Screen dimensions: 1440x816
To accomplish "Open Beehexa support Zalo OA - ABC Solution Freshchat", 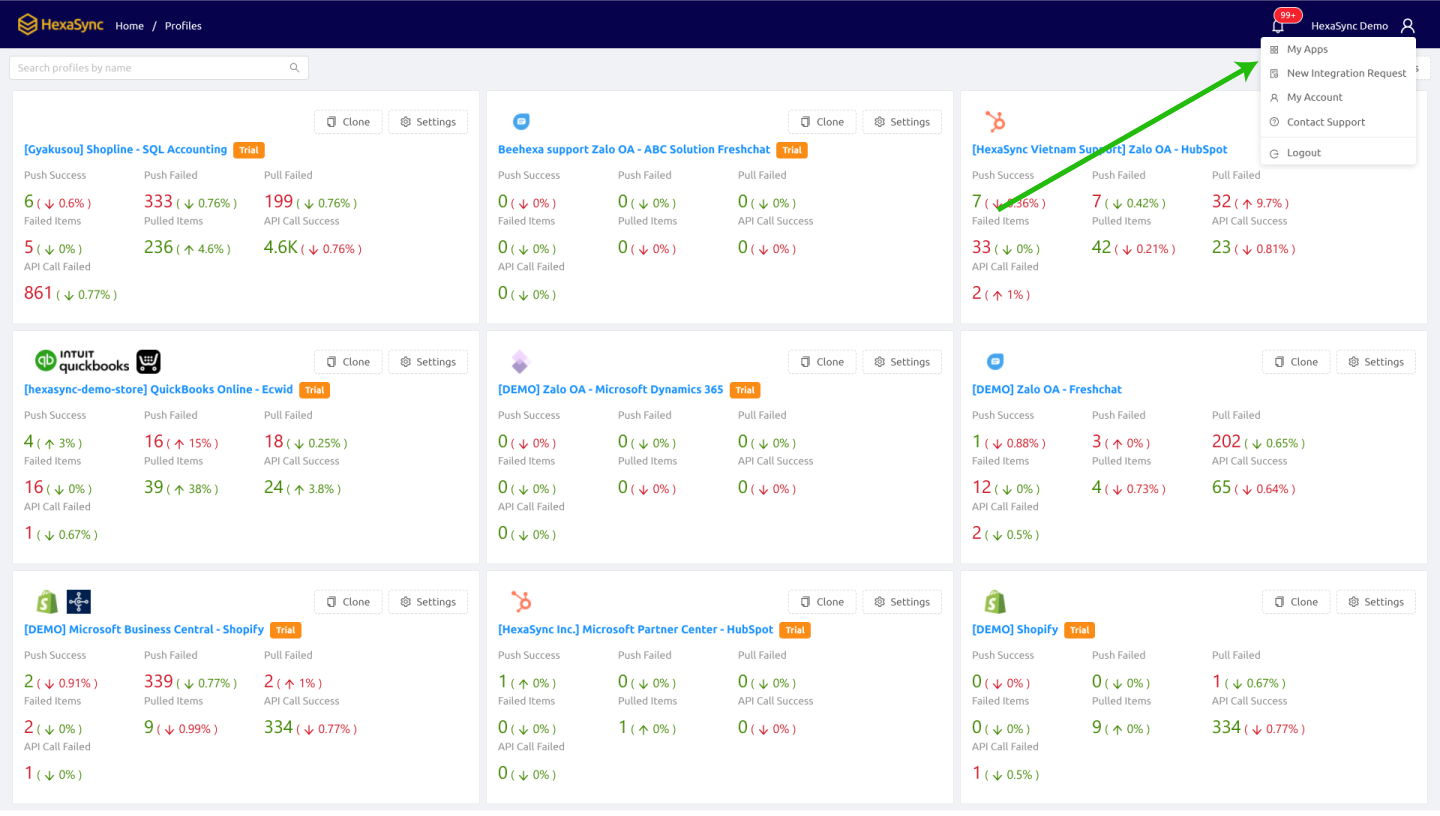I will 634,150.
